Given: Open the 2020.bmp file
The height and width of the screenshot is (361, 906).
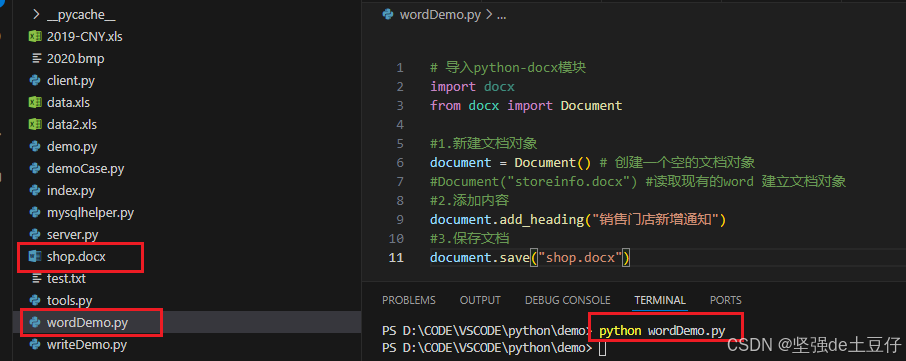Looking at the screenshot, I should tap(76, 59).
